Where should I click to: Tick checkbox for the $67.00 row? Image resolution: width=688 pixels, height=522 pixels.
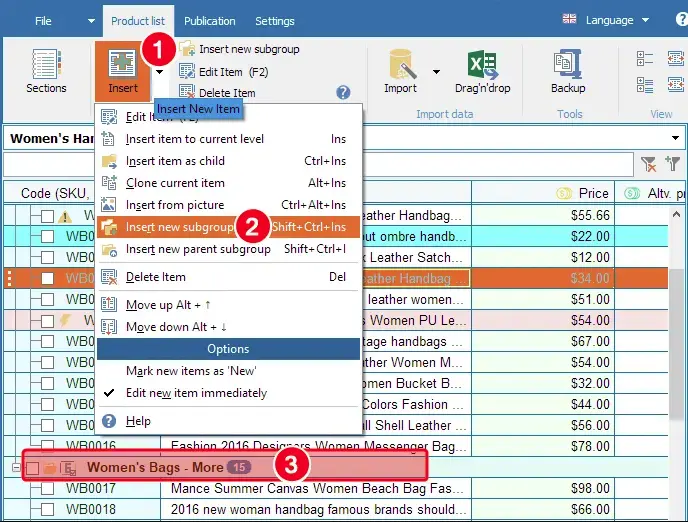click(47, 342)
